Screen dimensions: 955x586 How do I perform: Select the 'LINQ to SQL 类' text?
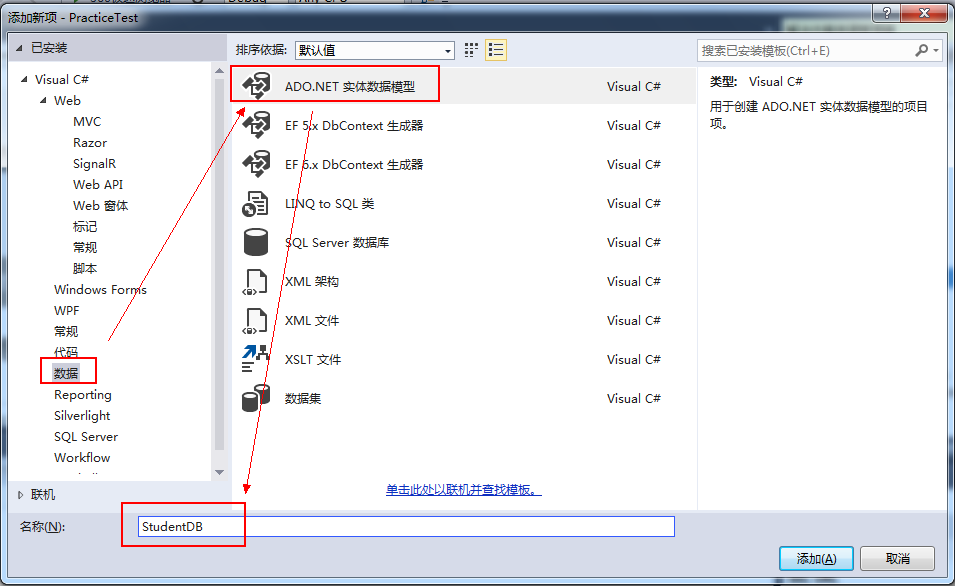point(329,203)
